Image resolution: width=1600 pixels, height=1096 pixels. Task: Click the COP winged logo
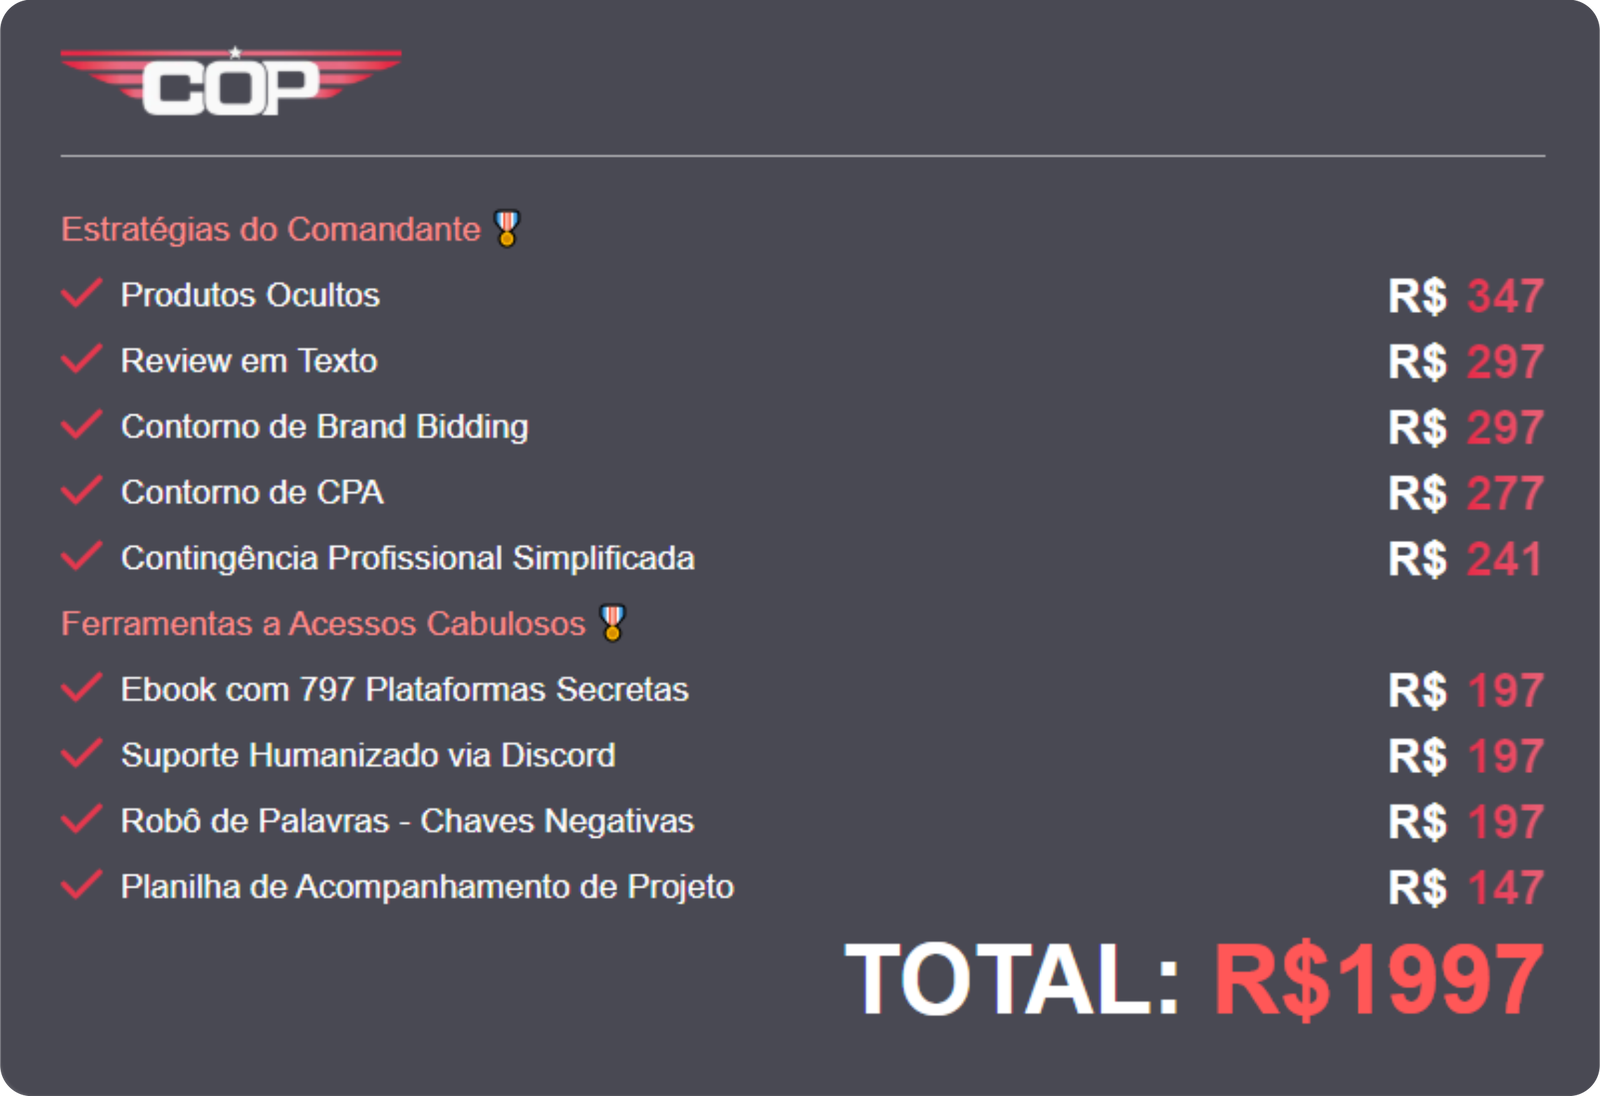231,82
